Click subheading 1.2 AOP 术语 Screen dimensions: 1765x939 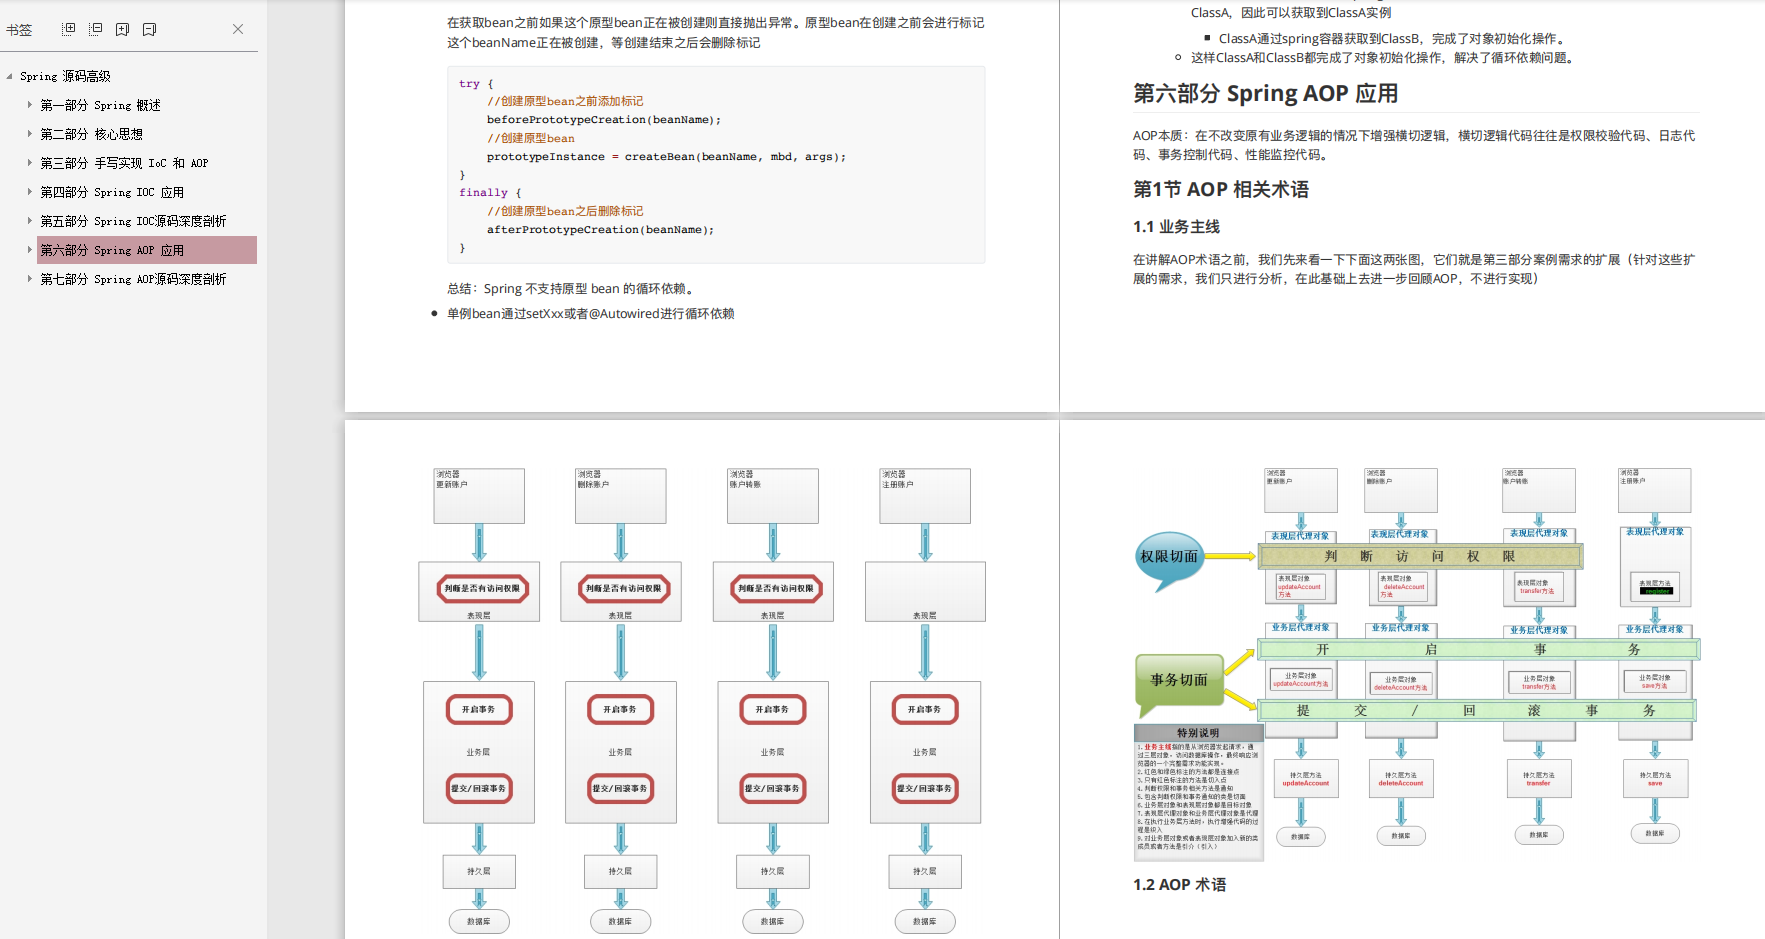(x=1179, y=885)
